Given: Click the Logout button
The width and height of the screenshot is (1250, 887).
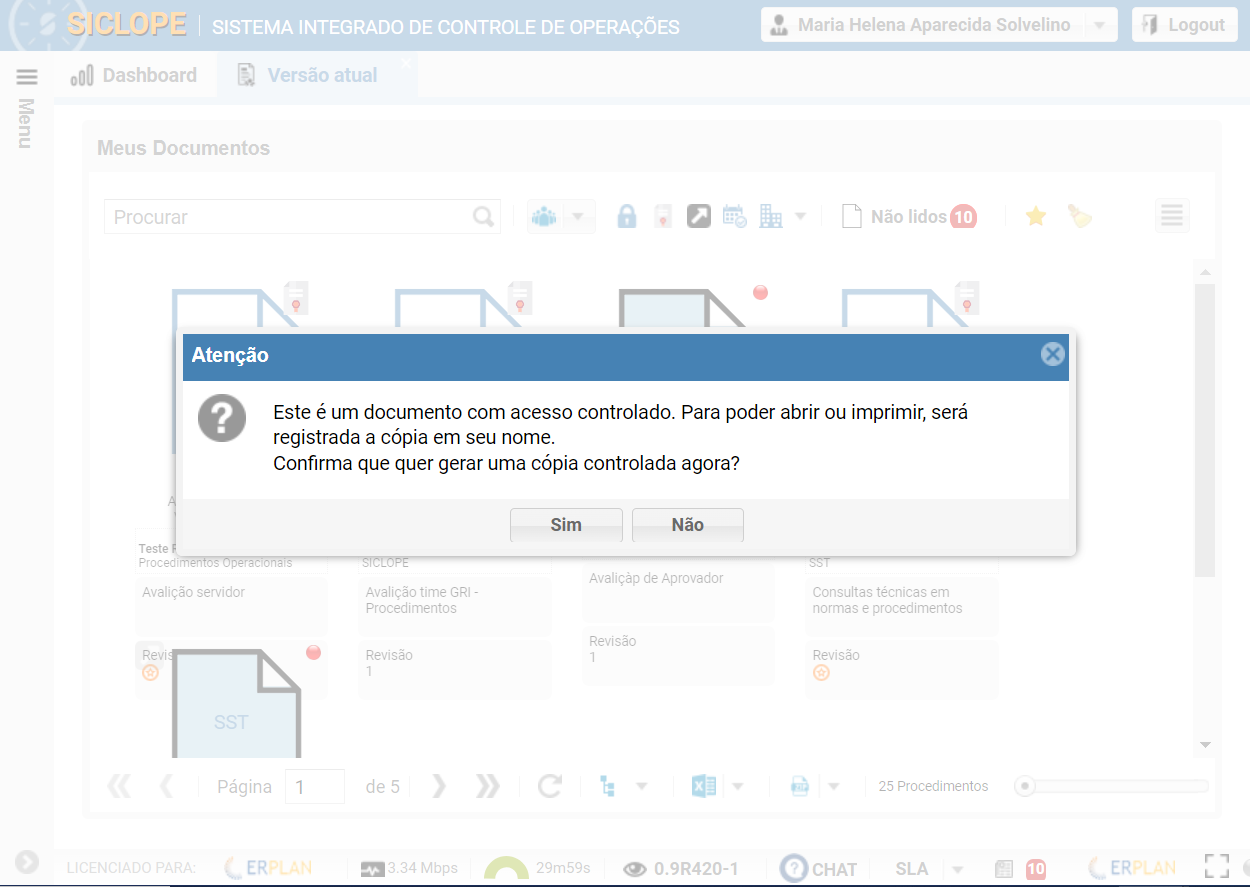Looking at the screenshot, I should click(x=1184, y=25).
